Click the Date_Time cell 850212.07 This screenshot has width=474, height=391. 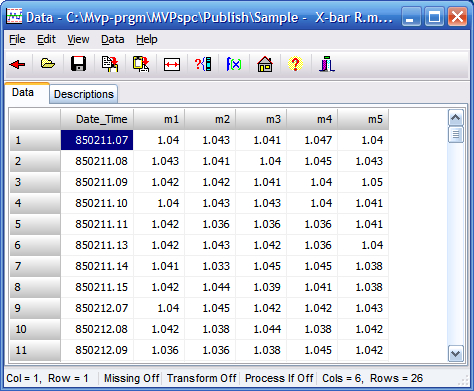(x=97, y=308)
